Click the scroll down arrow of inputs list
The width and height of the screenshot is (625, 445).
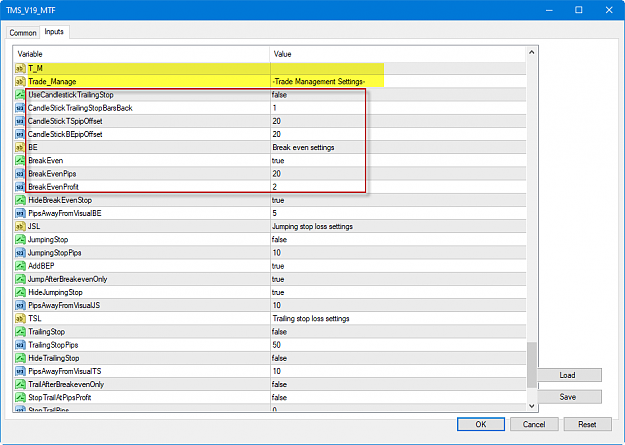532,406
